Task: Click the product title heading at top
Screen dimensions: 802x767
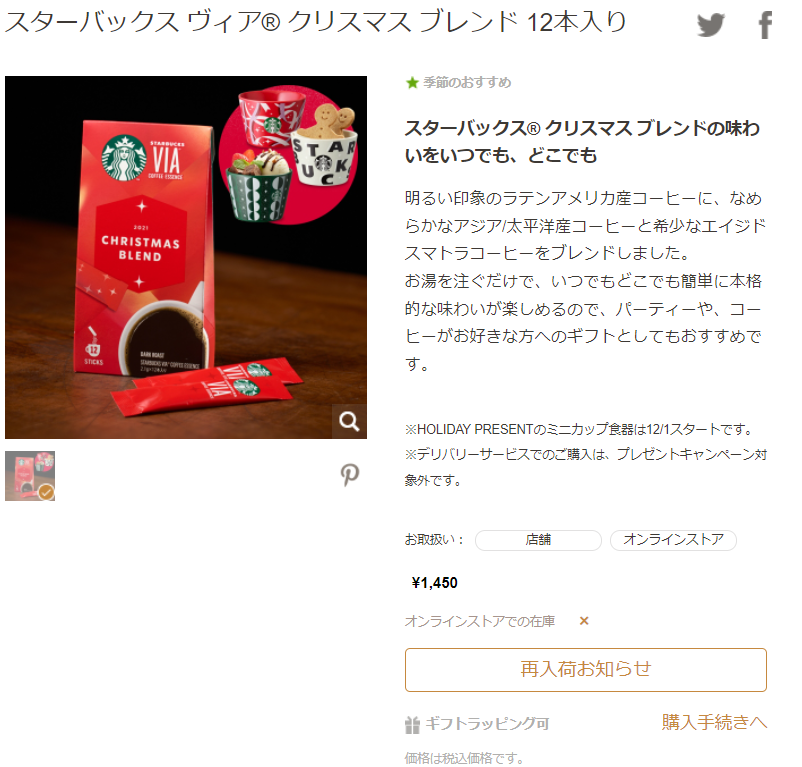Action: (315, 22)
